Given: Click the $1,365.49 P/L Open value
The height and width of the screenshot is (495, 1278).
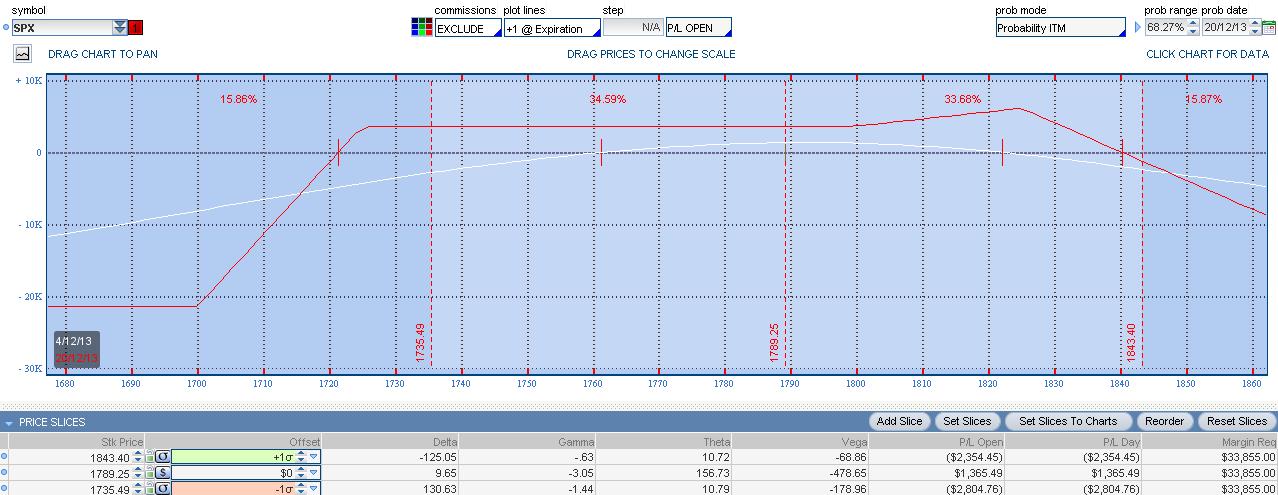Looking at the screenshot, I should coord(978,472).
